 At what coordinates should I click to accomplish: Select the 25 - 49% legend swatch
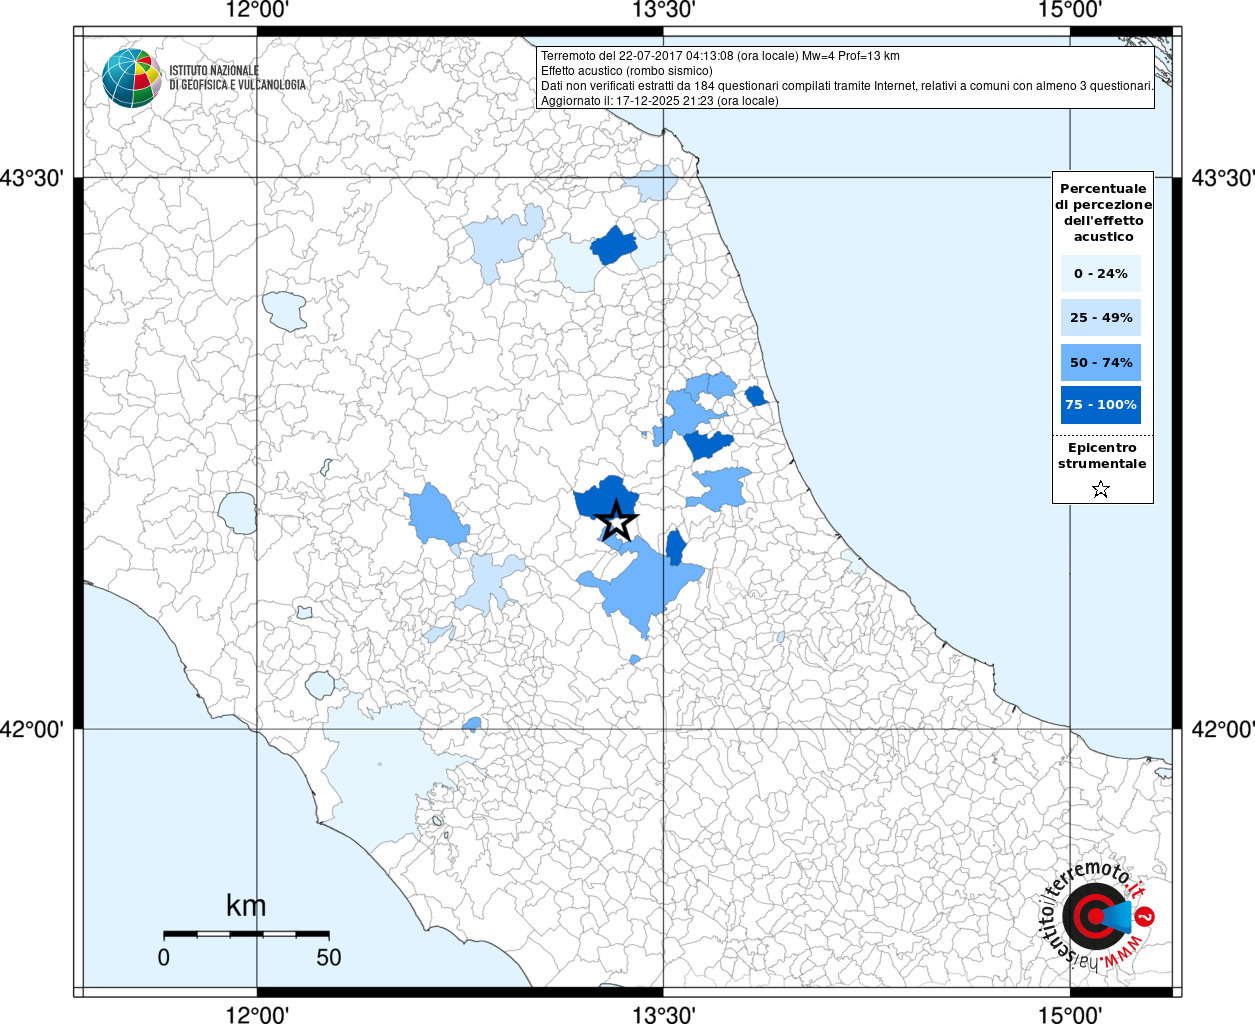click(1101, 318)
